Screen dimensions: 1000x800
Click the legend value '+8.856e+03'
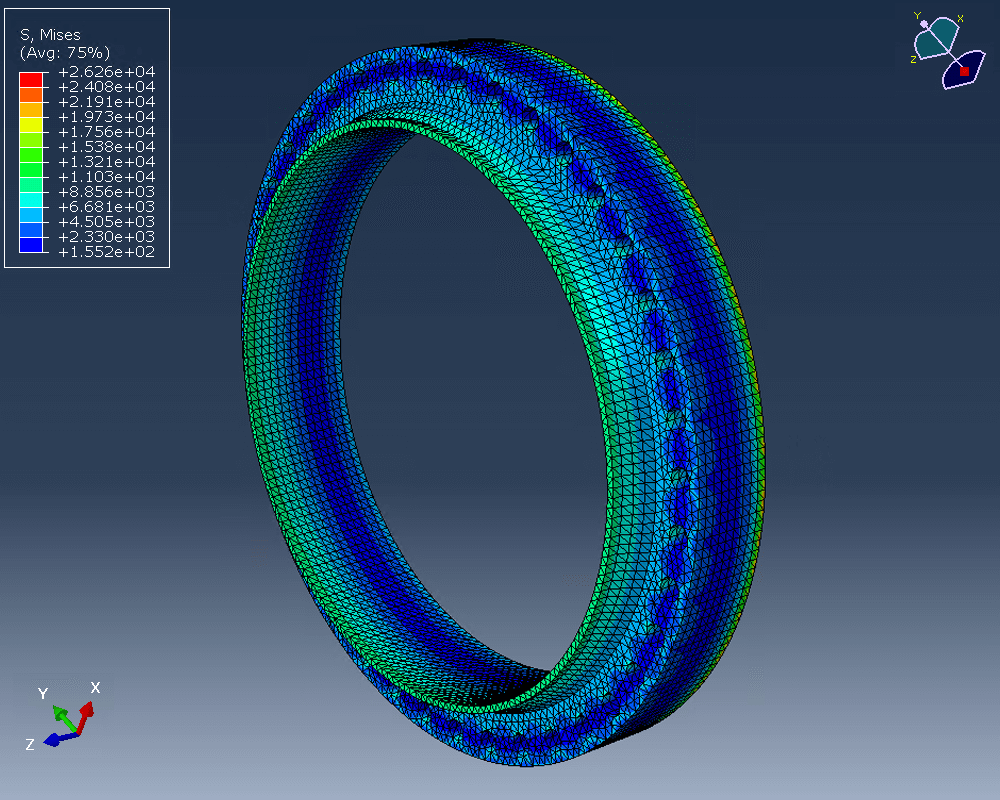click(107, 192)
